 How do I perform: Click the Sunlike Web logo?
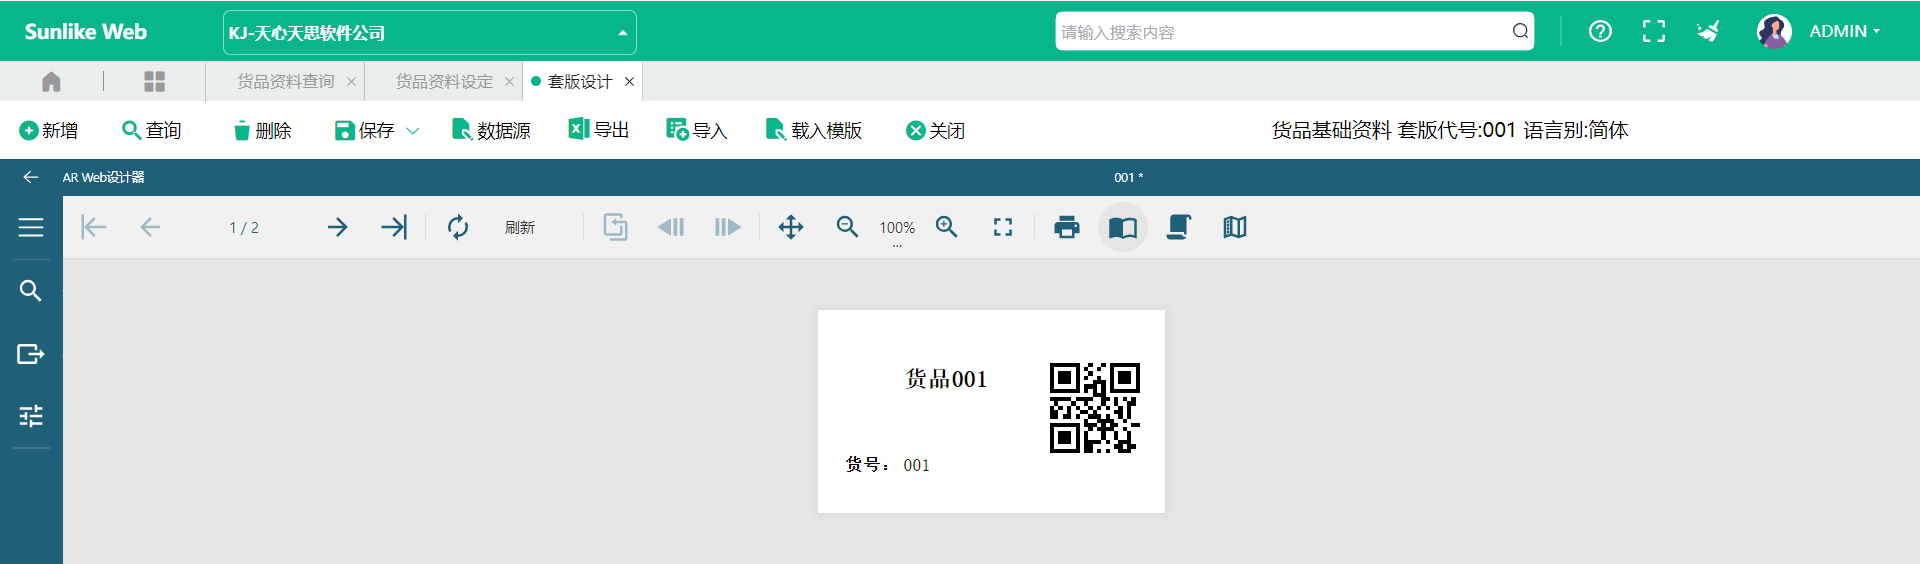tap(86, 32)
